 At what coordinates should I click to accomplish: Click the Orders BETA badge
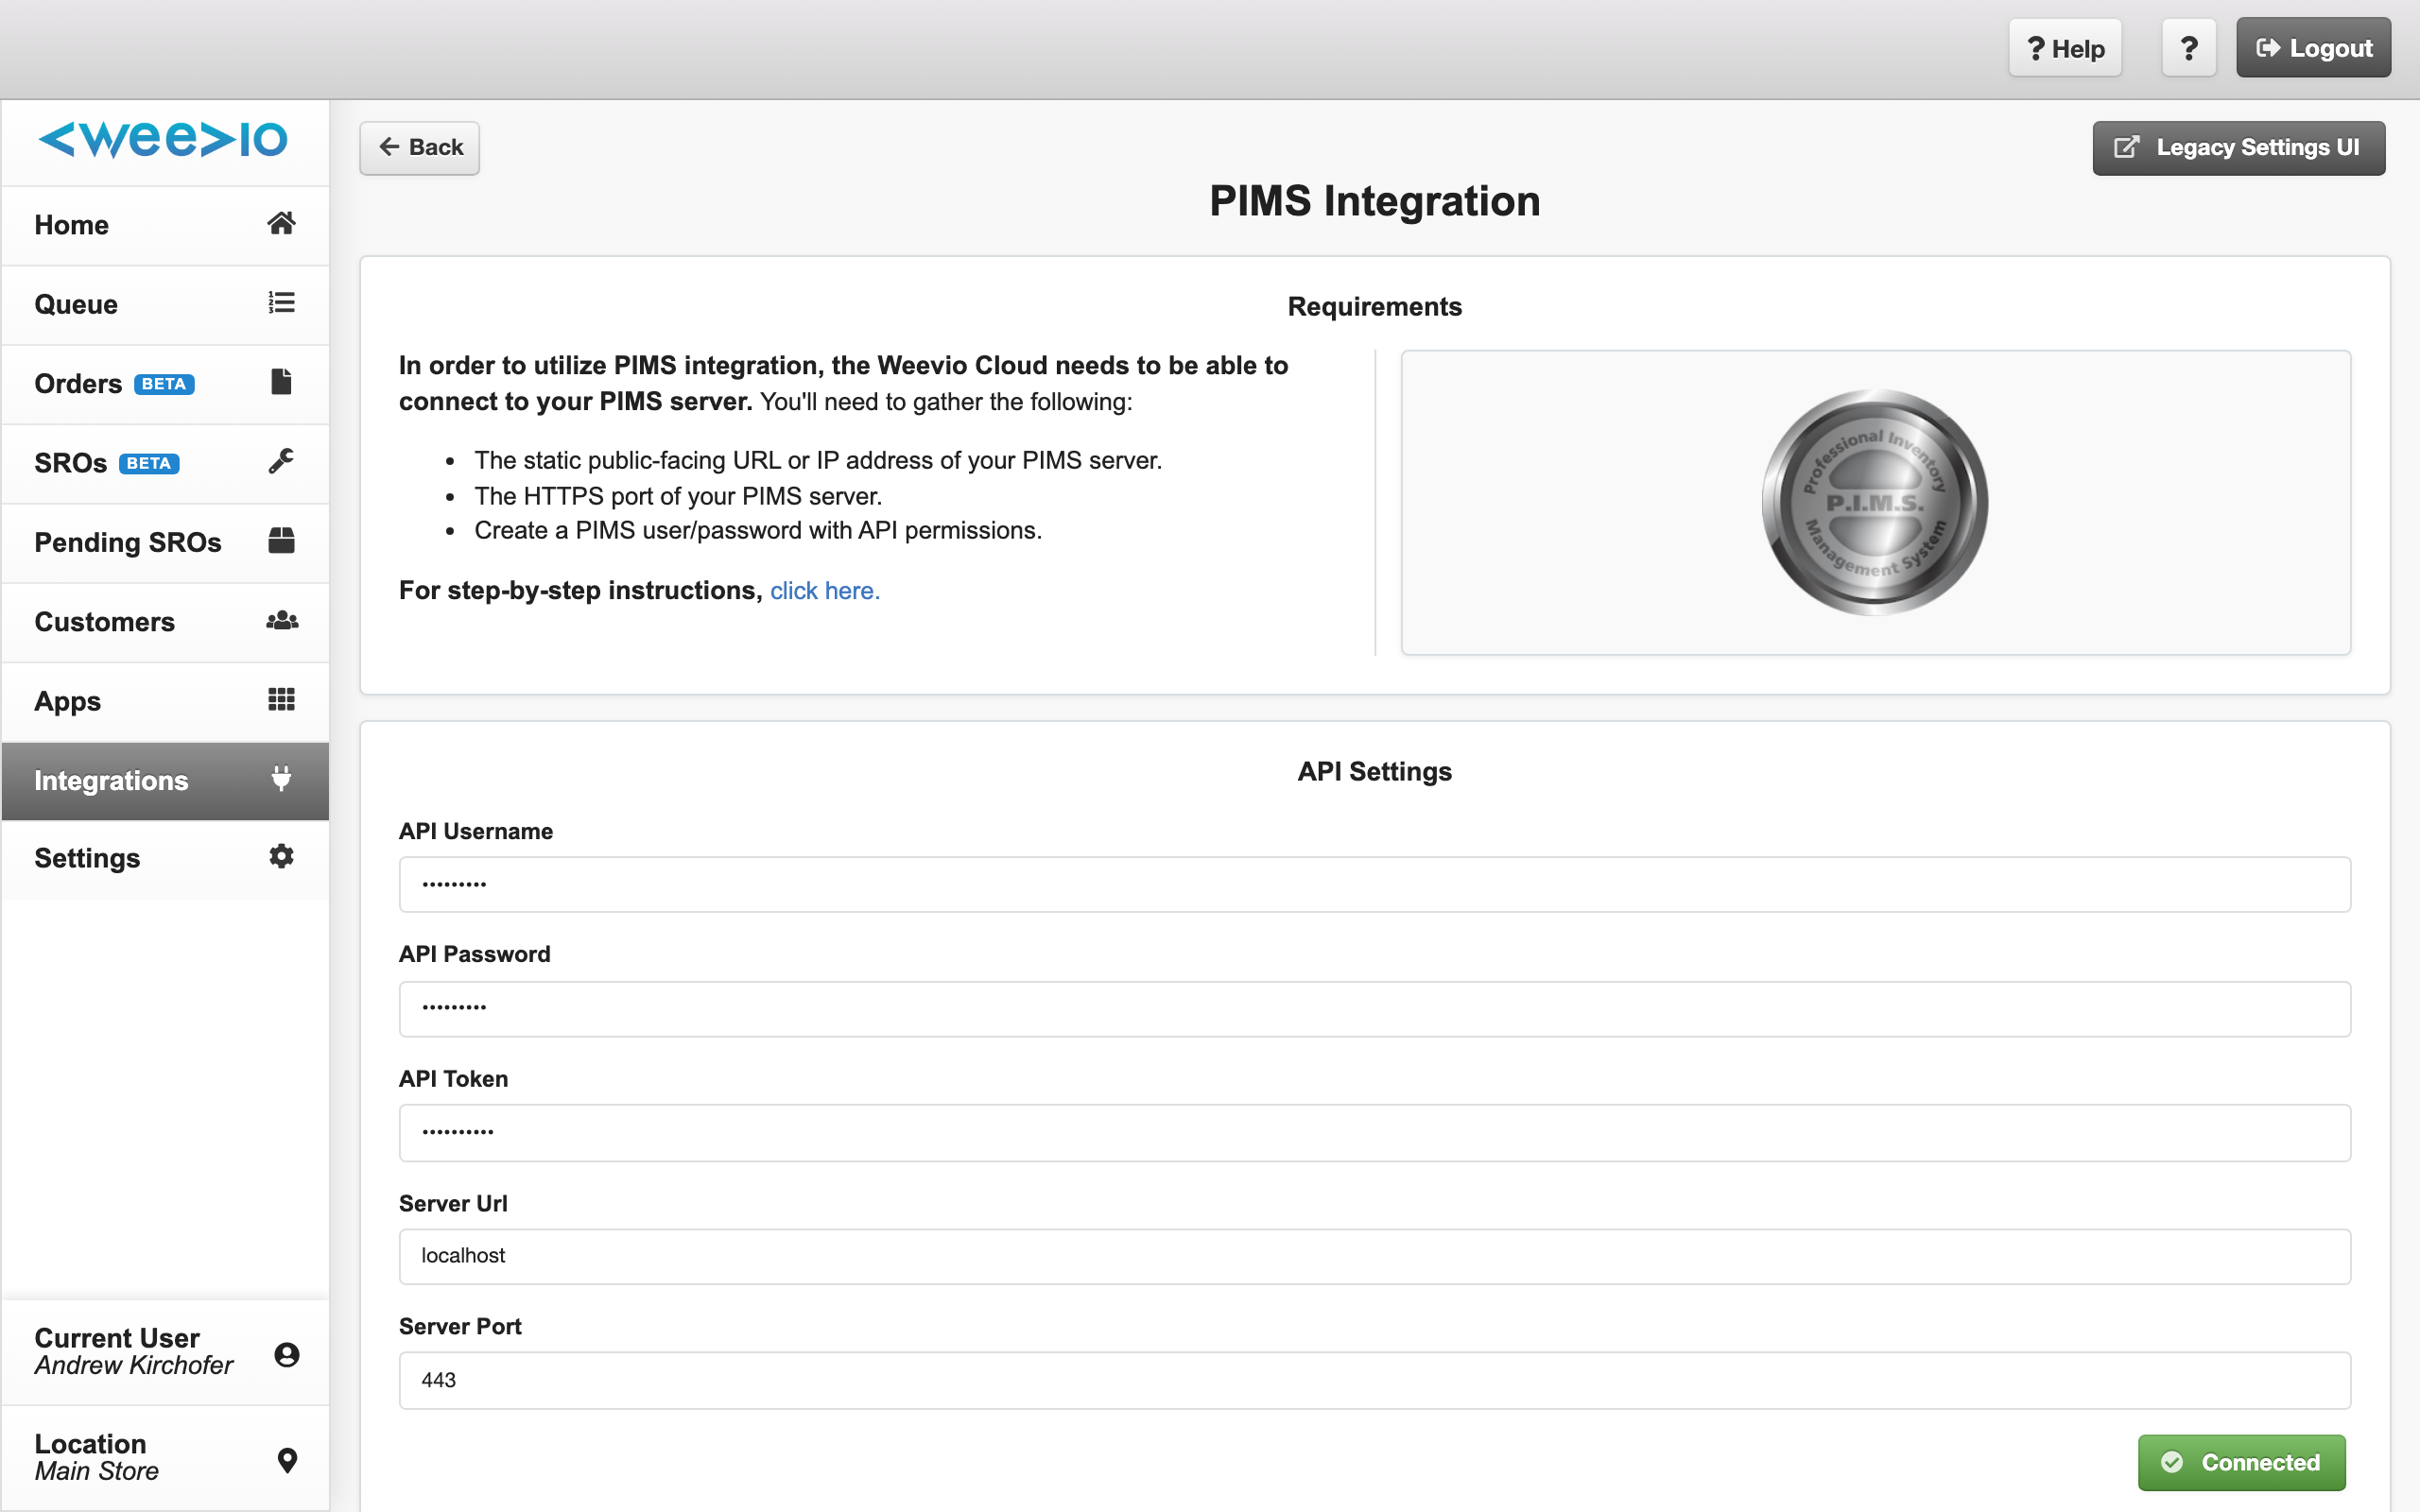(x=164, y=384)
